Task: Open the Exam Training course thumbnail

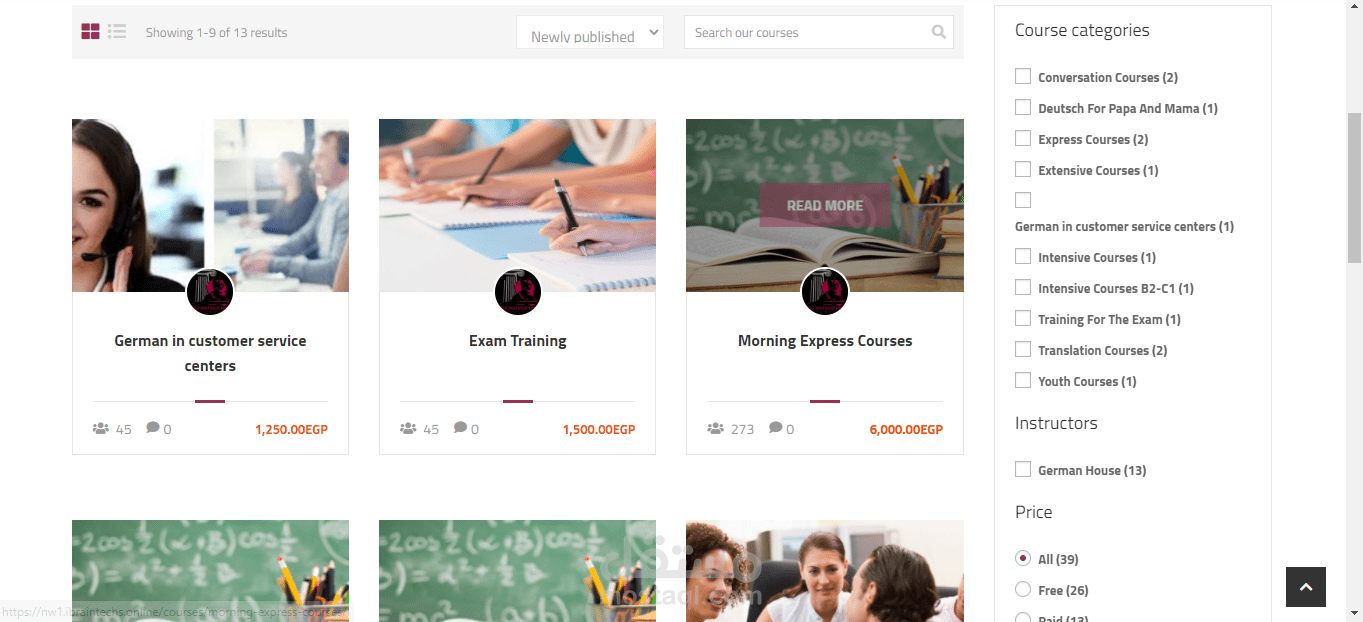Action: [517, 205]
